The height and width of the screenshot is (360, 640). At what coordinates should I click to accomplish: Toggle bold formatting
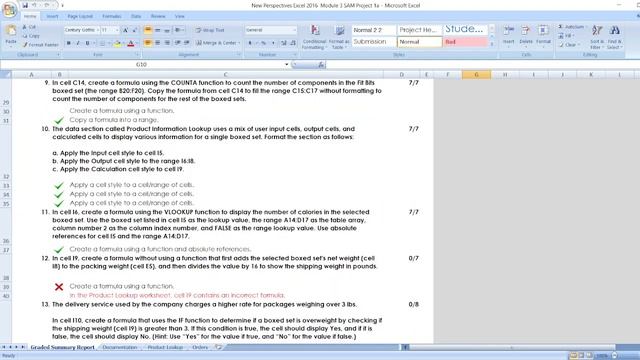click(x=69, y=43)
